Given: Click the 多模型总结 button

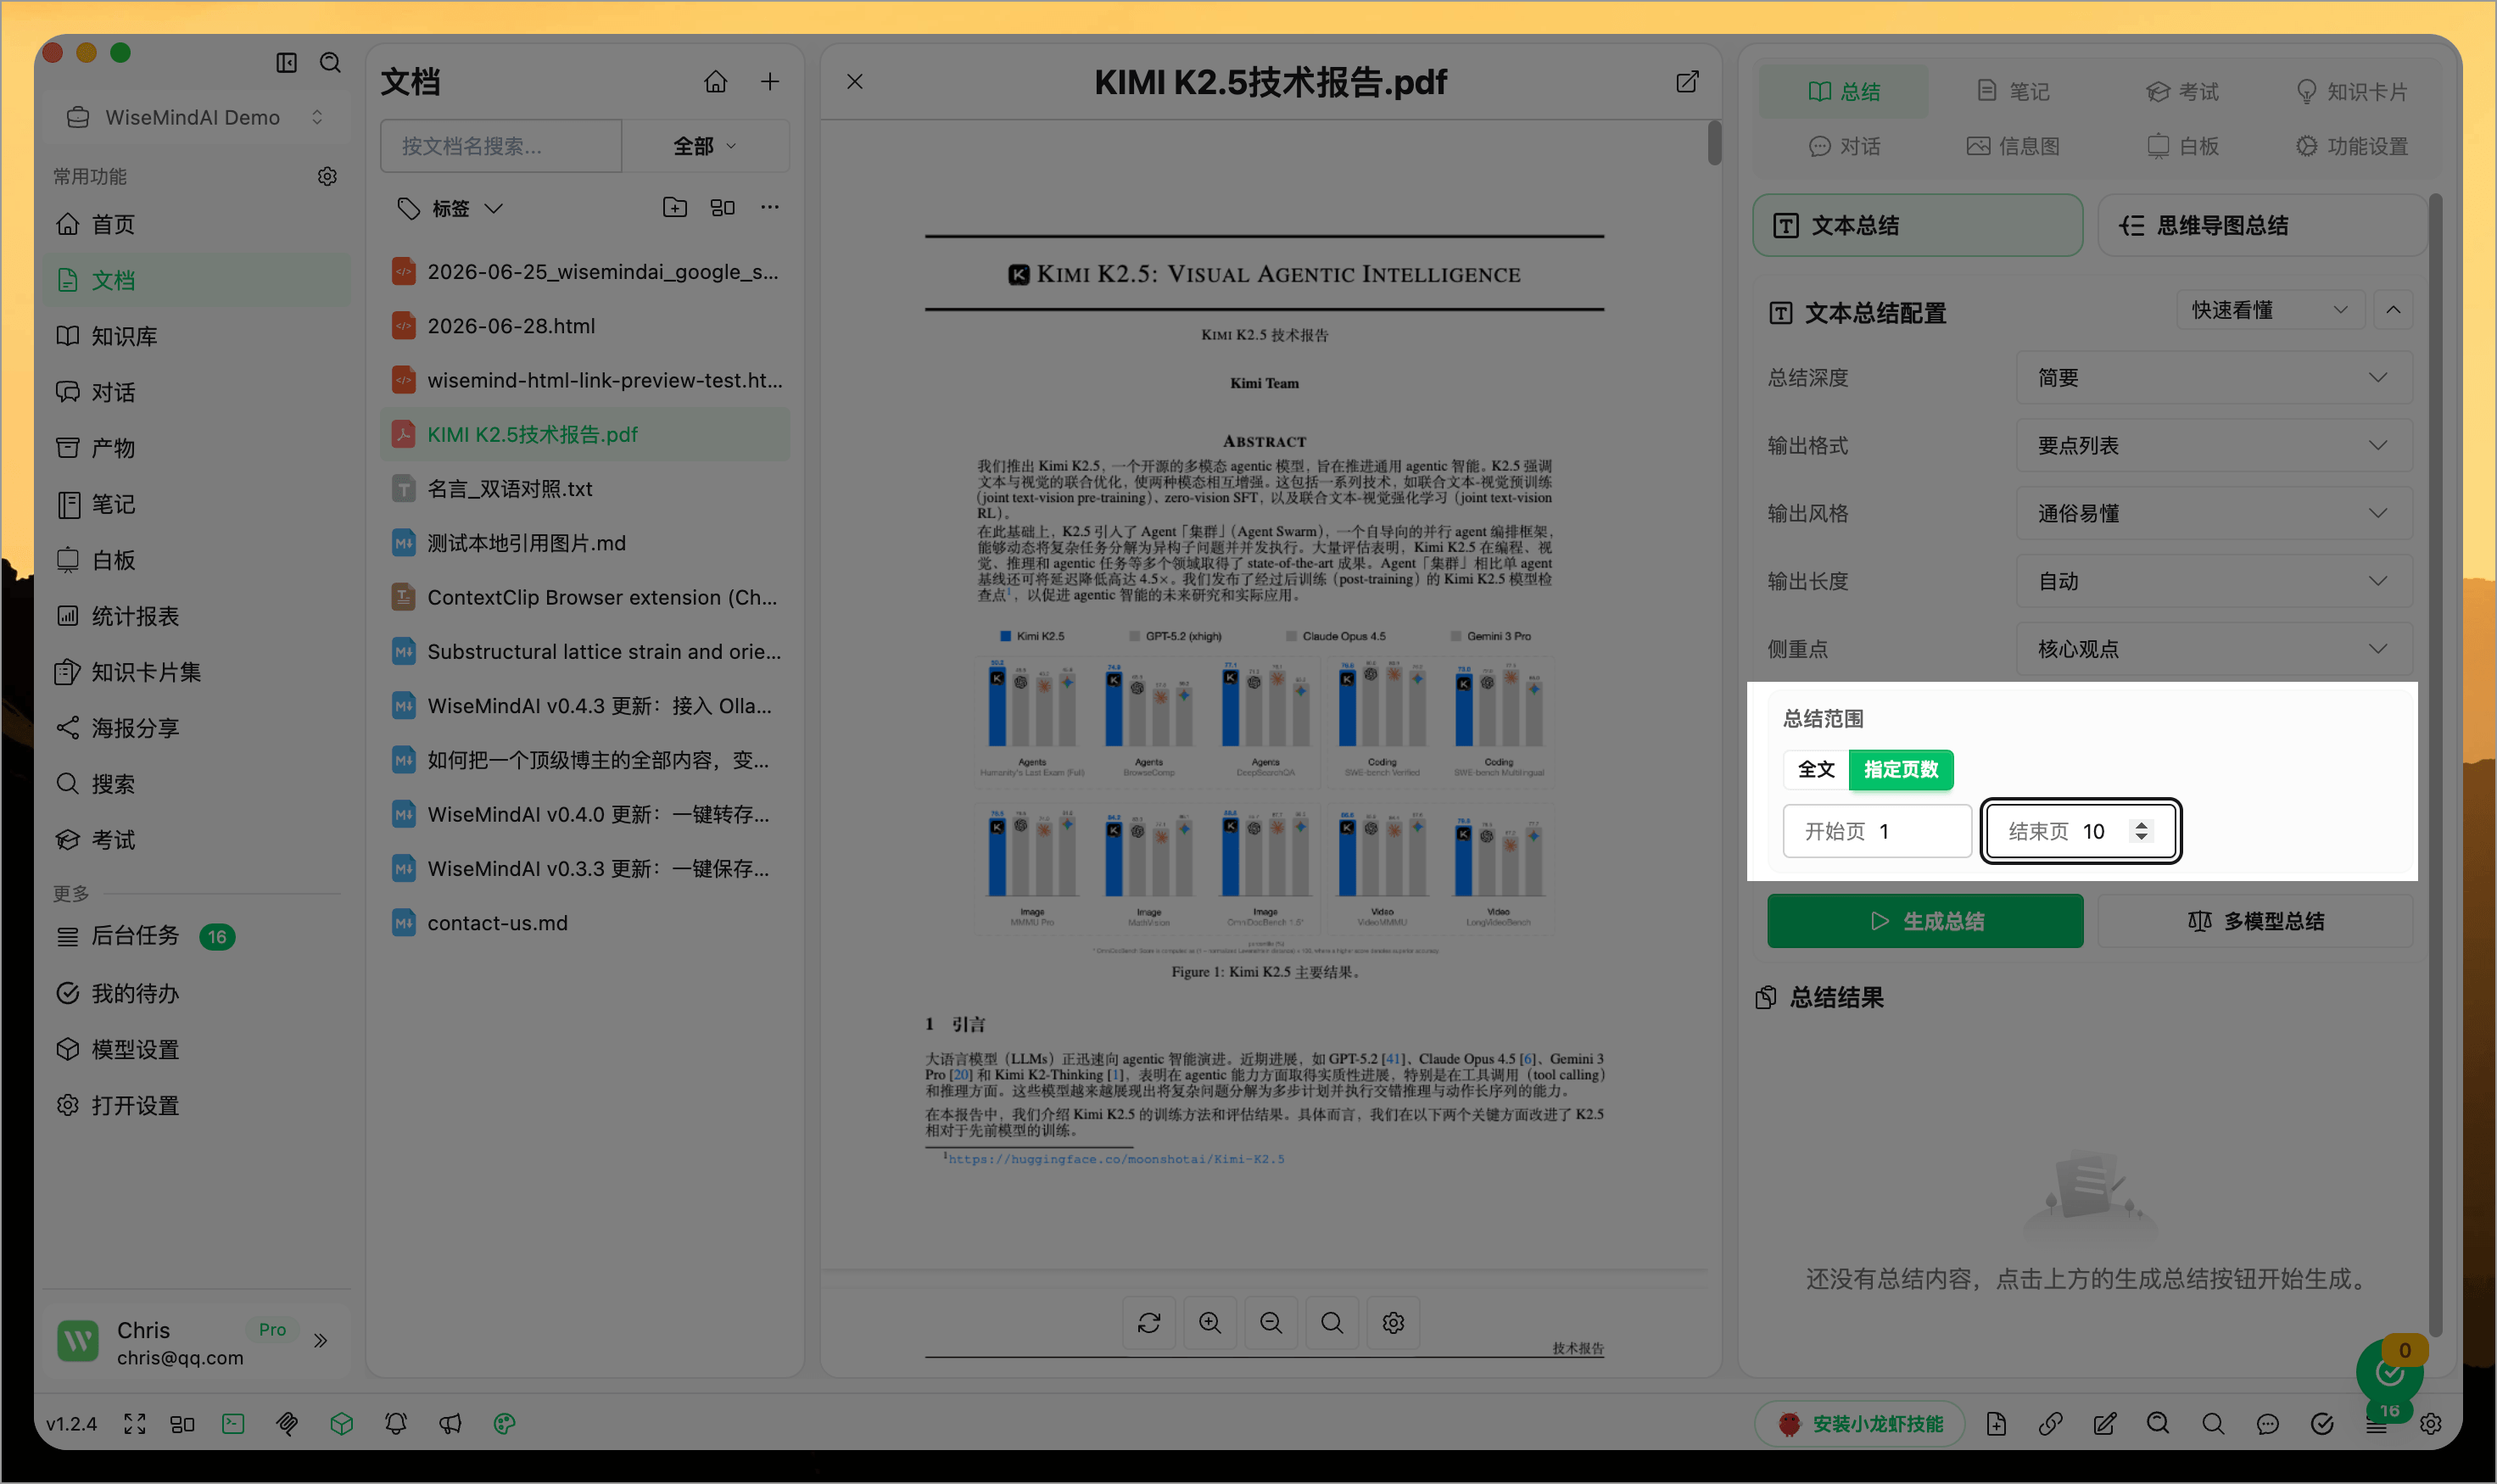Looking at the screenshot, I should (2255, 921).
